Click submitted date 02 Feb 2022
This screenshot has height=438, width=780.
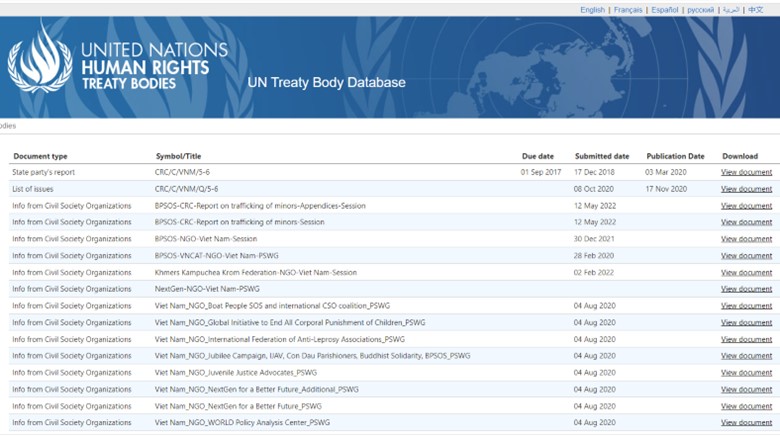pos(593,273)
